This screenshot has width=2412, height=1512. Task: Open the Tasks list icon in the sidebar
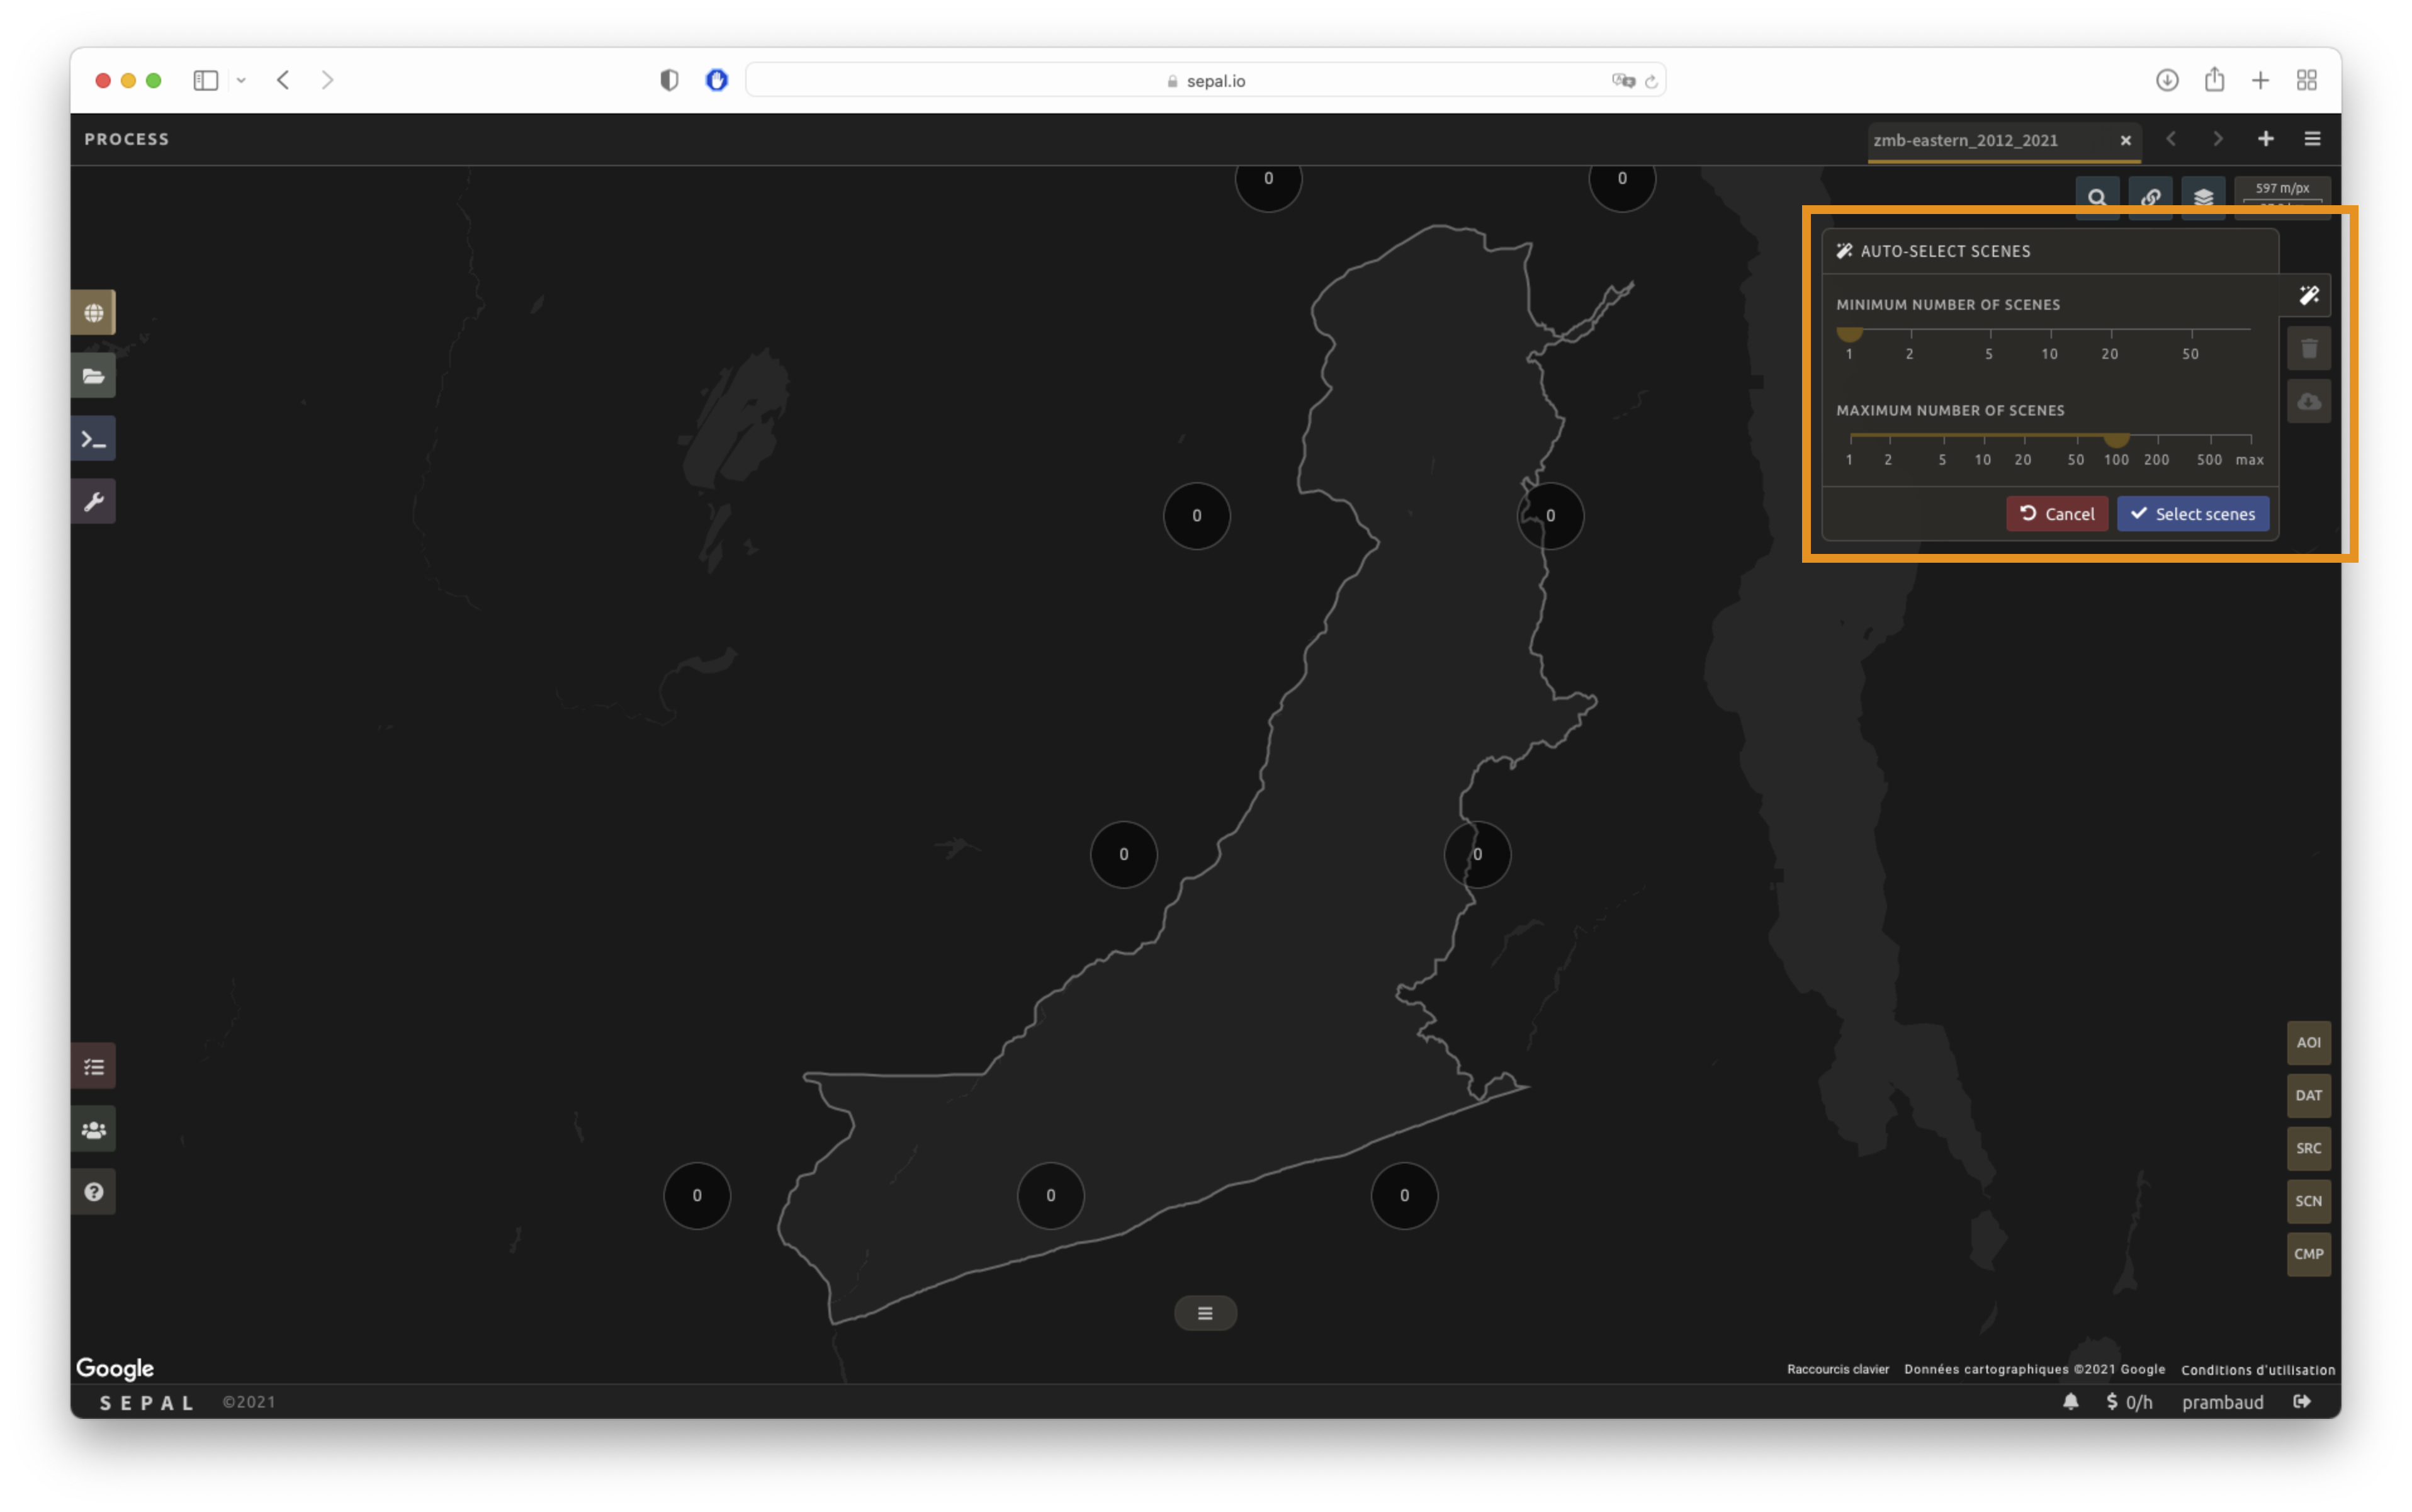point(93,1067)
